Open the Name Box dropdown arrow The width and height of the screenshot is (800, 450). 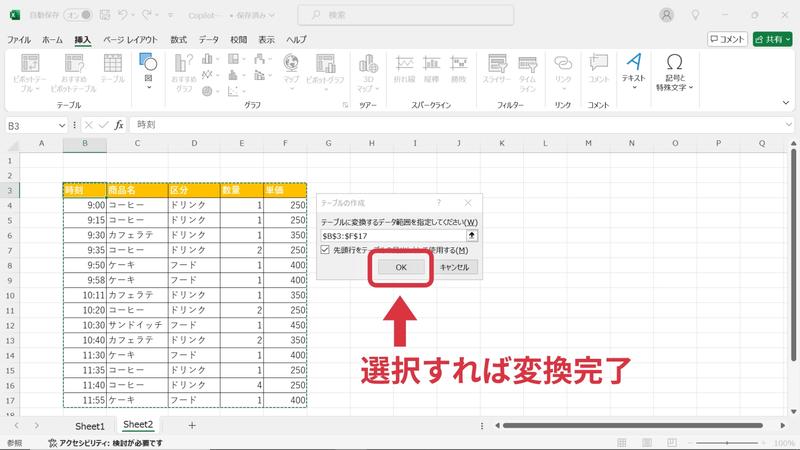(62, 126)
